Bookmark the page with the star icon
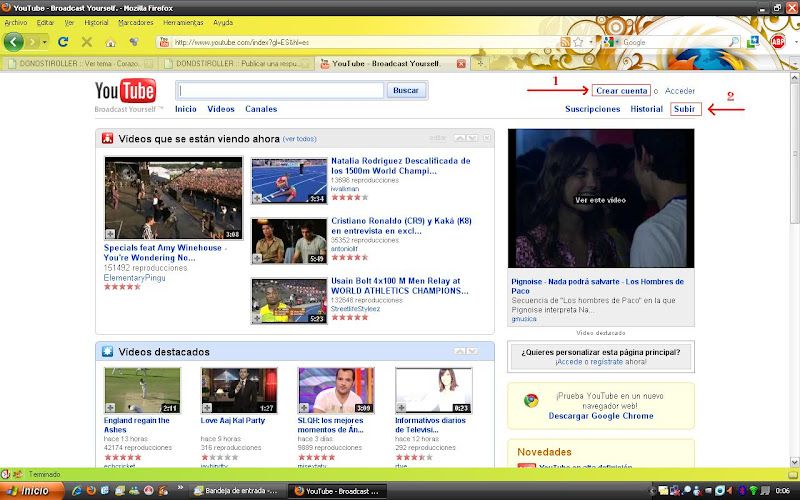The width and height of the screenshot is (800, 500). tap(579, 42)
